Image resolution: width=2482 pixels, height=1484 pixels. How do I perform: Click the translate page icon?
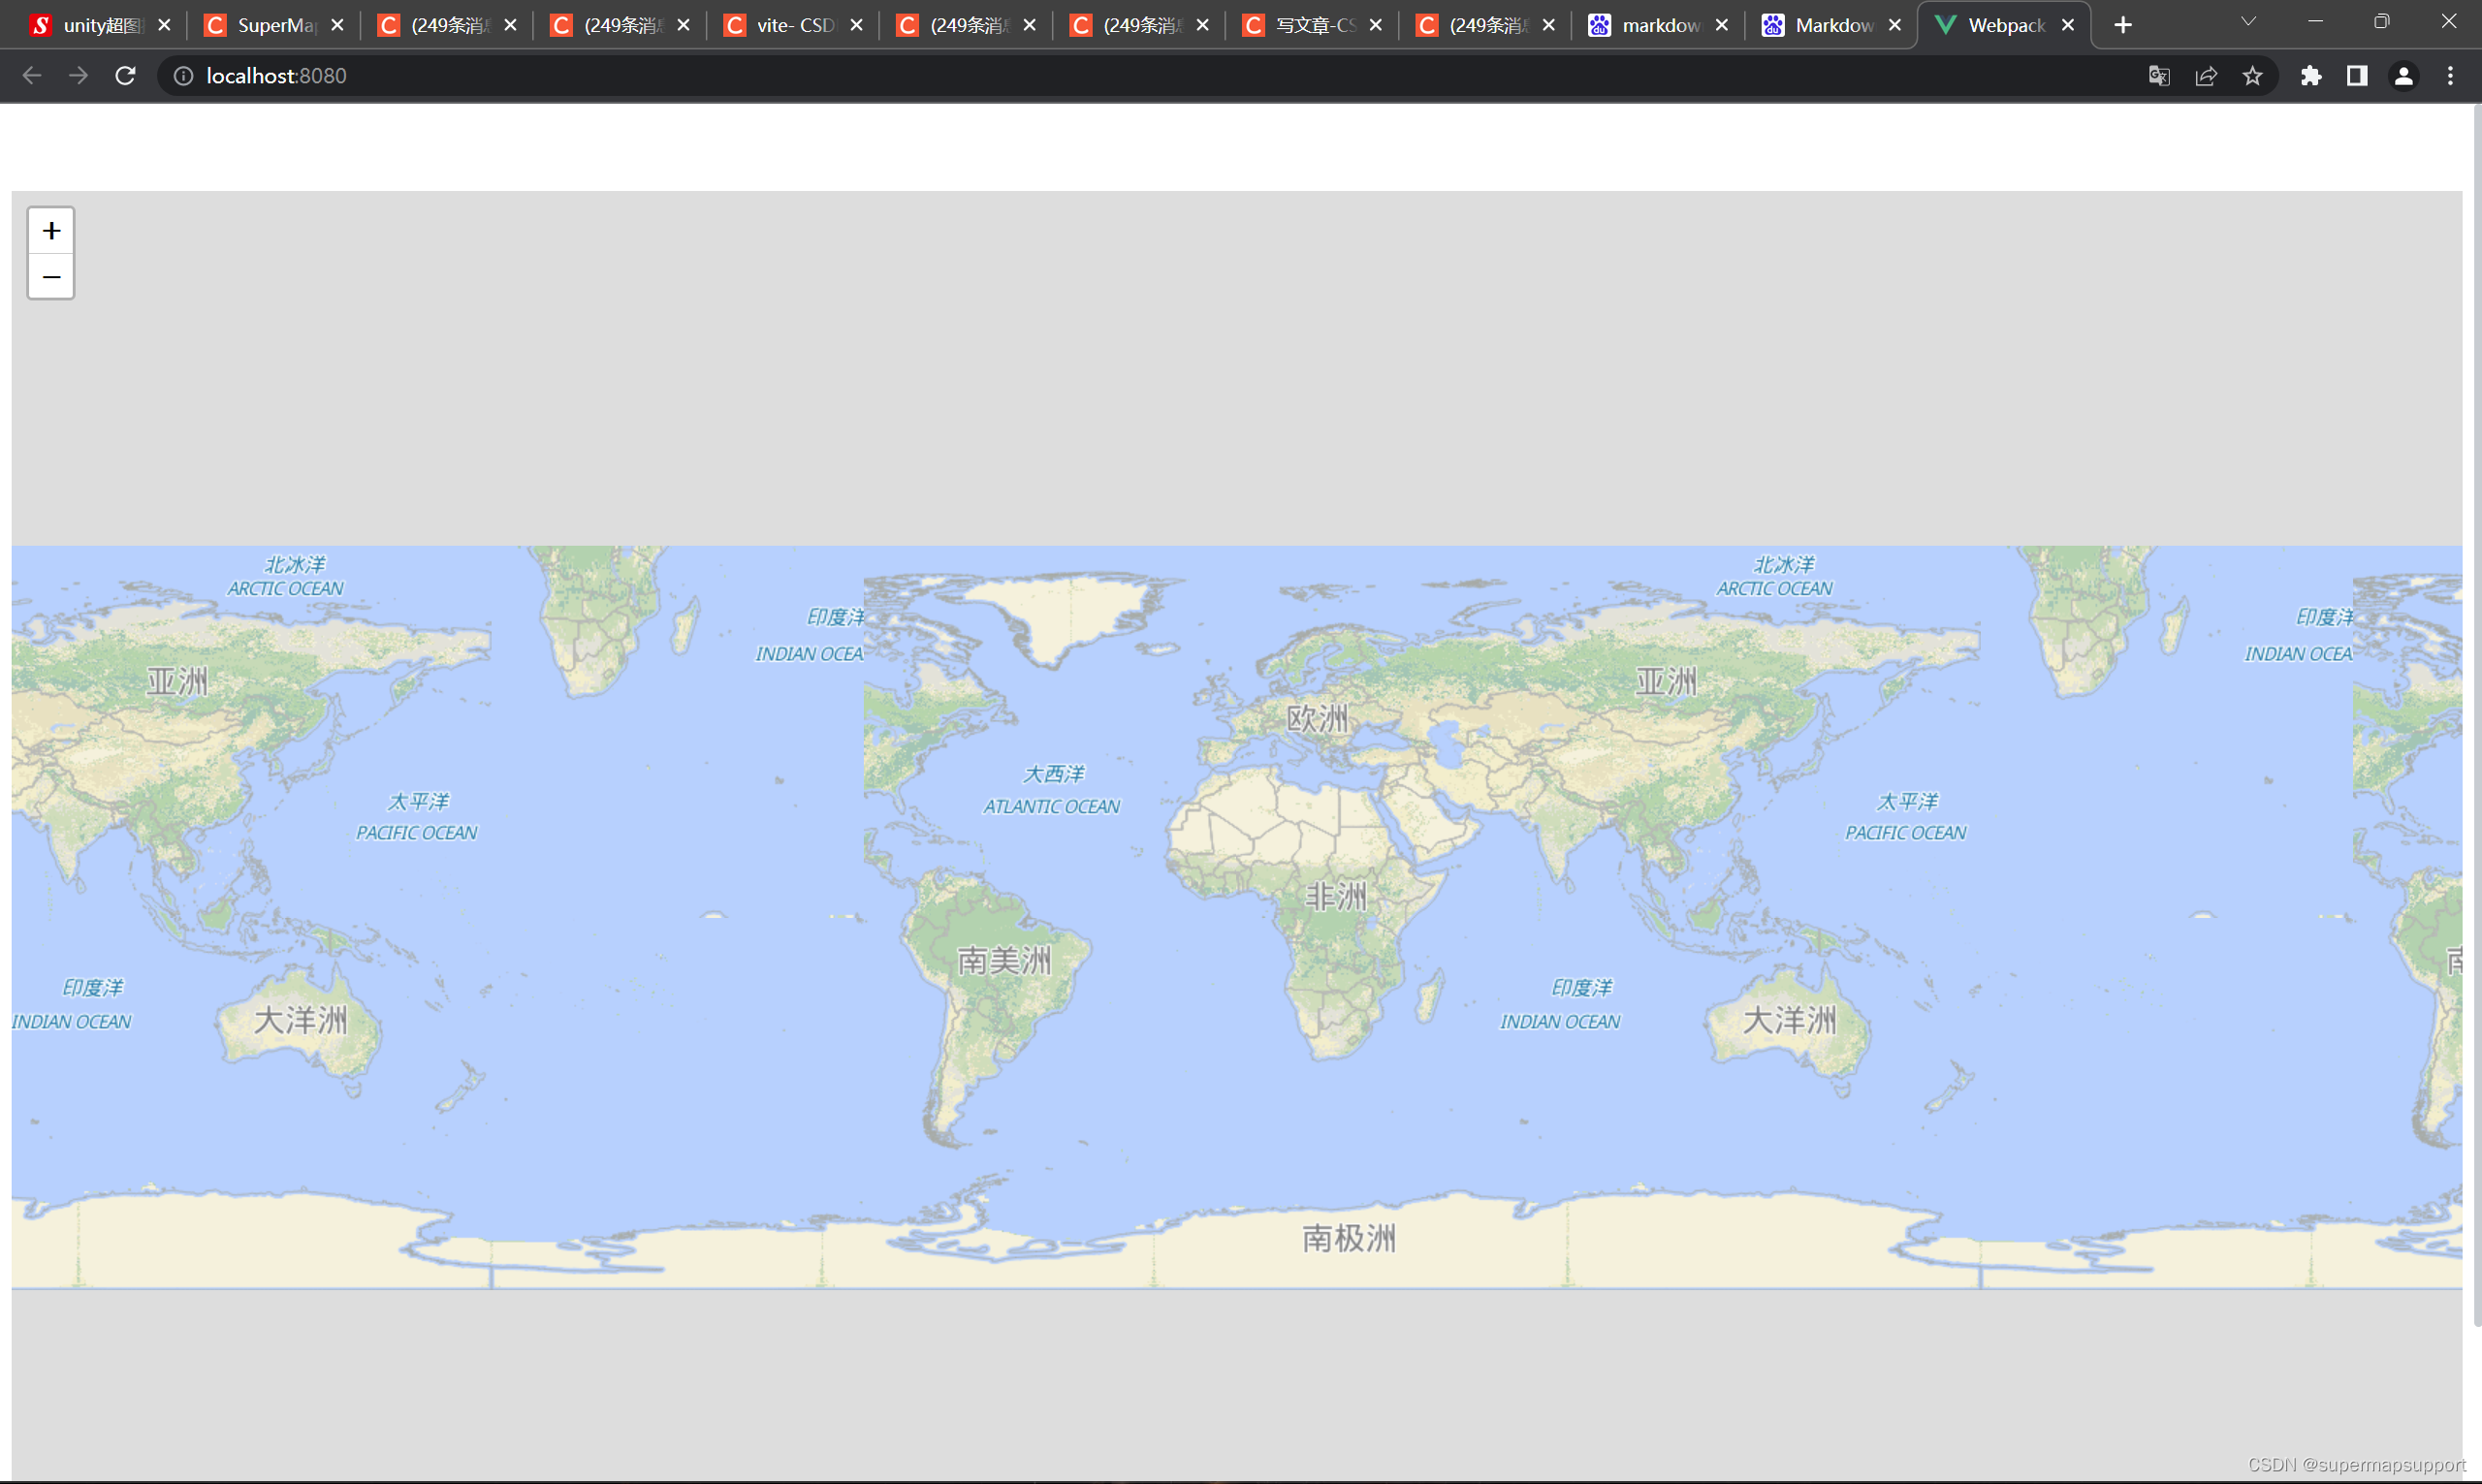pos(2159,76)
